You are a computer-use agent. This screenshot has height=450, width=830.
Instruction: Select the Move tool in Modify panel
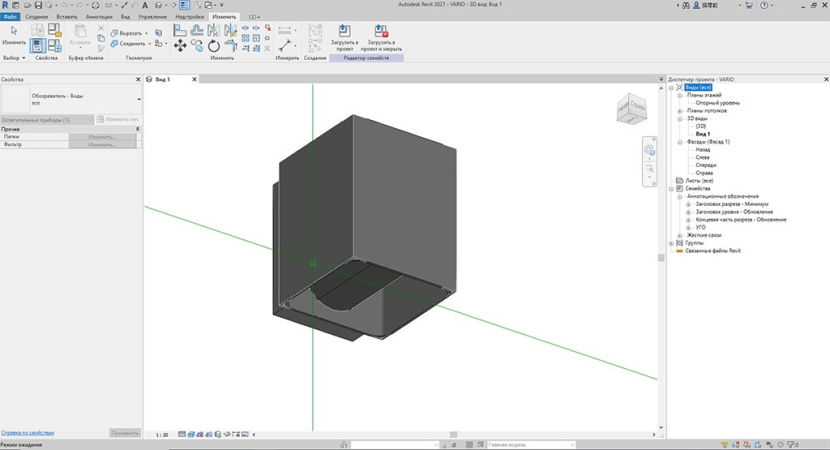tap(180, 46)
